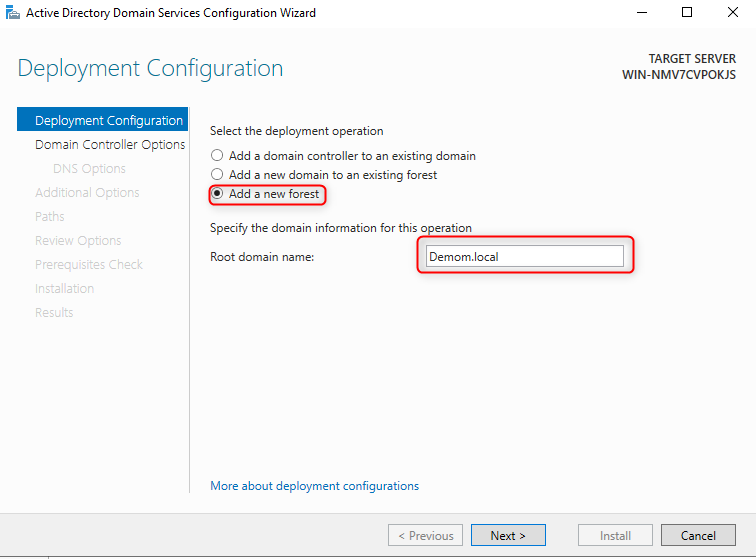756x559 pixels.
Task: Maximize the wizard window
Action: coord(687,13)
